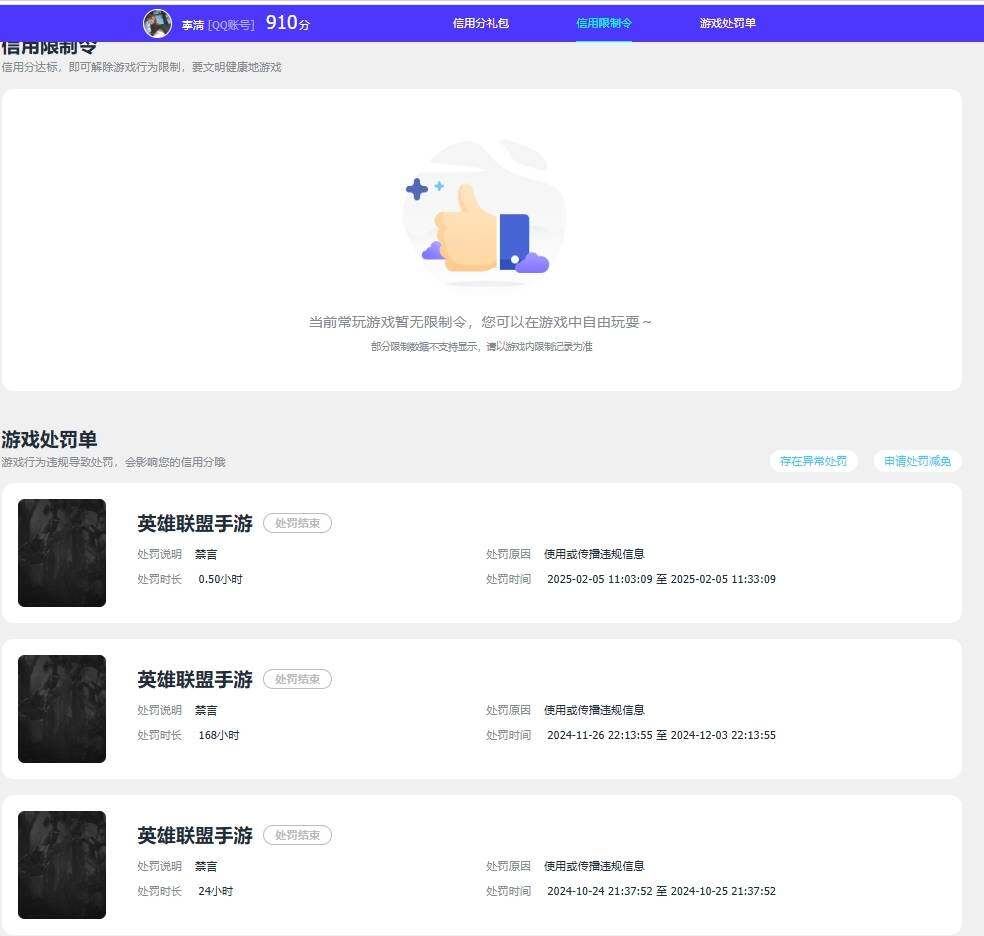The width and height of the screenshot is (984, 936).
Task: Click the 910分 credit score
Action: click(287, 23)
